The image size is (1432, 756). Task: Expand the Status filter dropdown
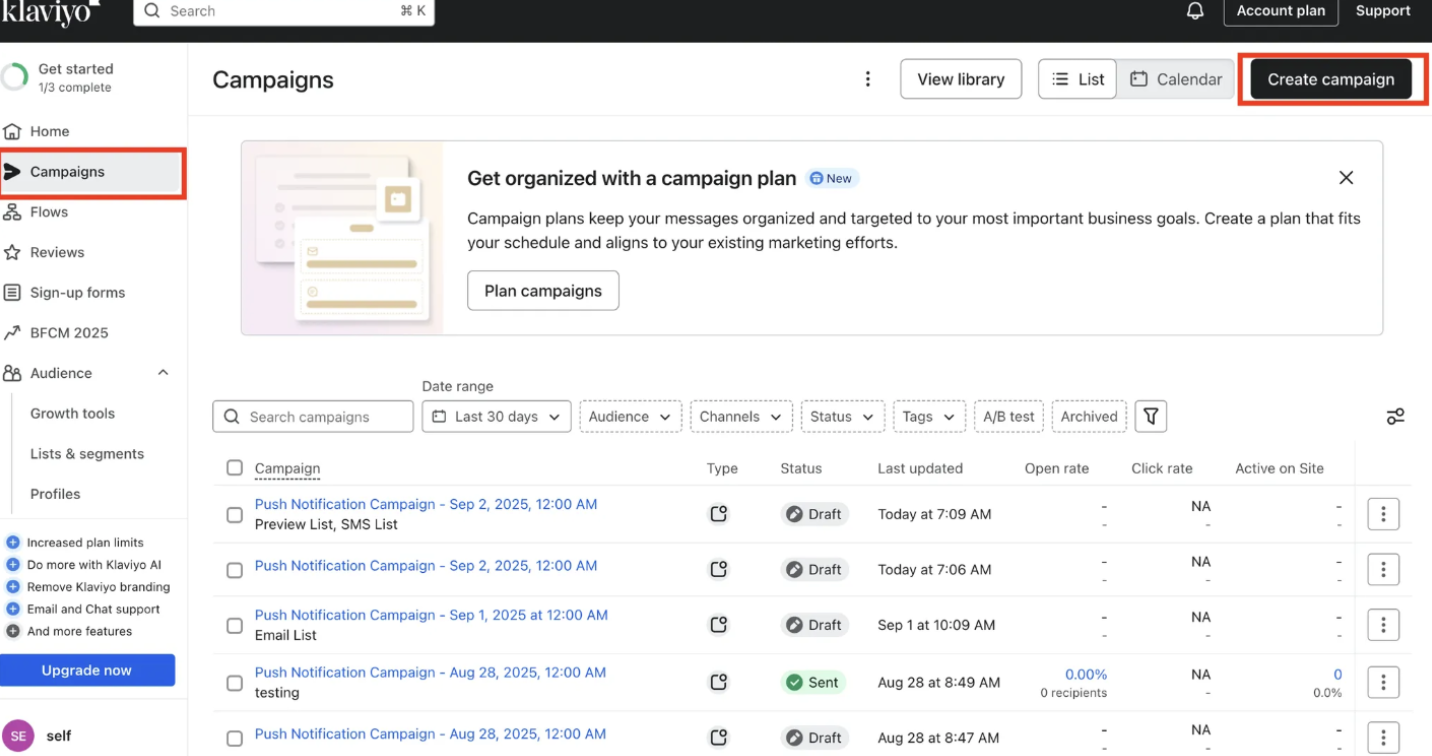842,416
